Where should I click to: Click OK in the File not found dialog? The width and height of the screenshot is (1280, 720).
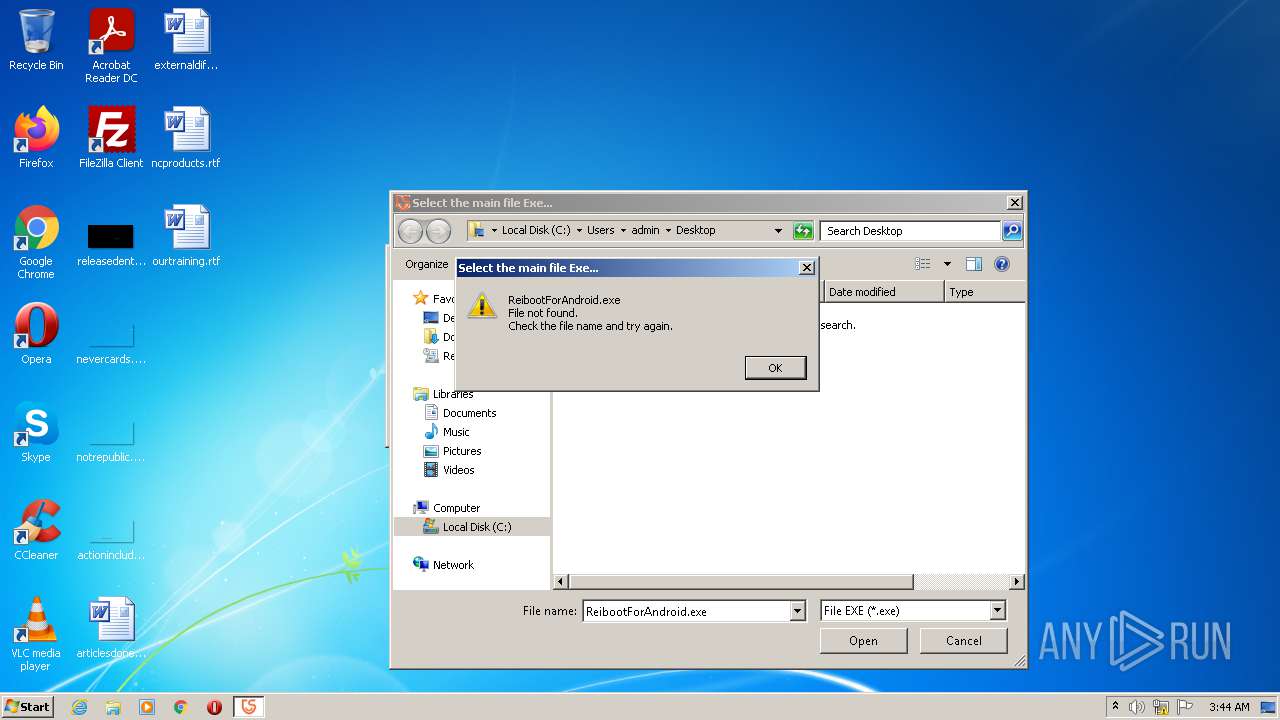[x=775, y=368]
